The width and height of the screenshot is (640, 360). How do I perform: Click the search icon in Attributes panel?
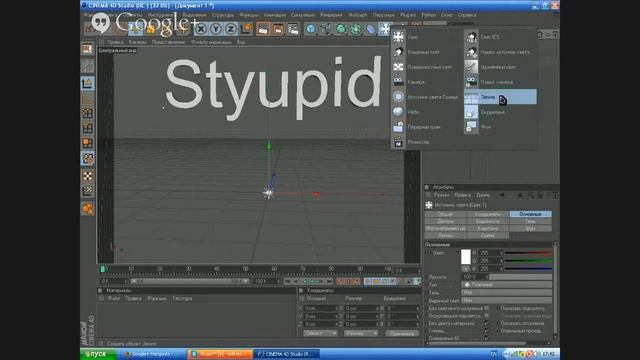point(531,196)
